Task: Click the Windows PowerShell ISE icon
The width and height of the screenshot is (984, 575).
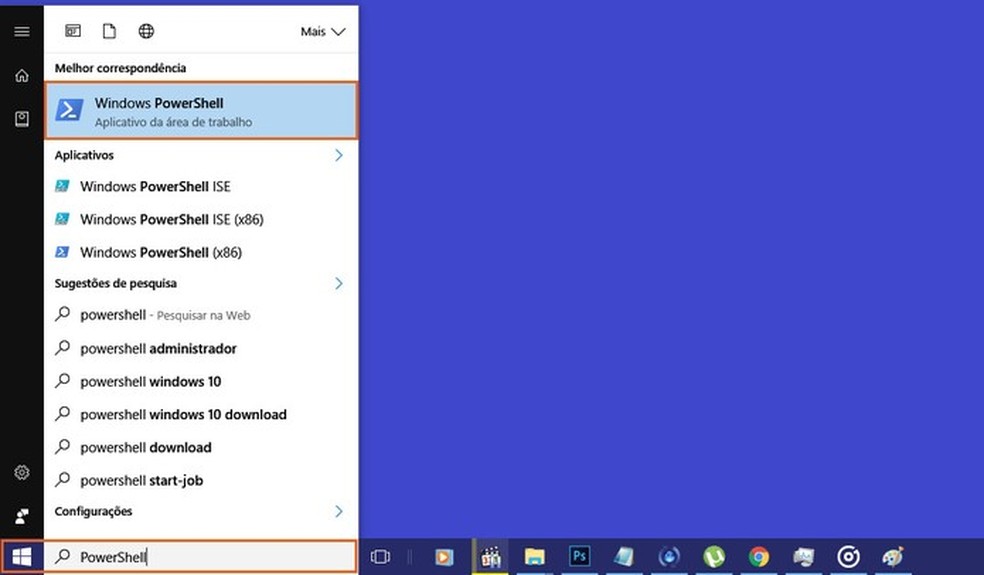Action: [62, 186]
